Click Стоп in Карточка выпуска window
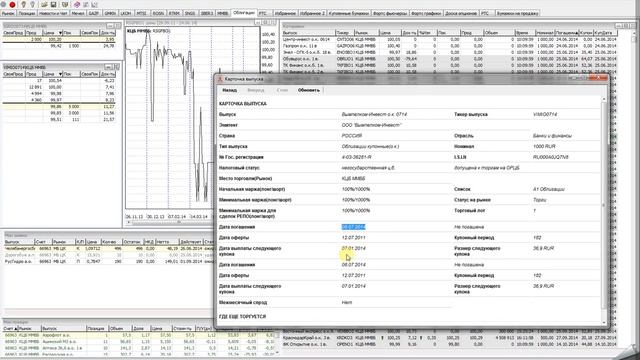 coord(282,90)
